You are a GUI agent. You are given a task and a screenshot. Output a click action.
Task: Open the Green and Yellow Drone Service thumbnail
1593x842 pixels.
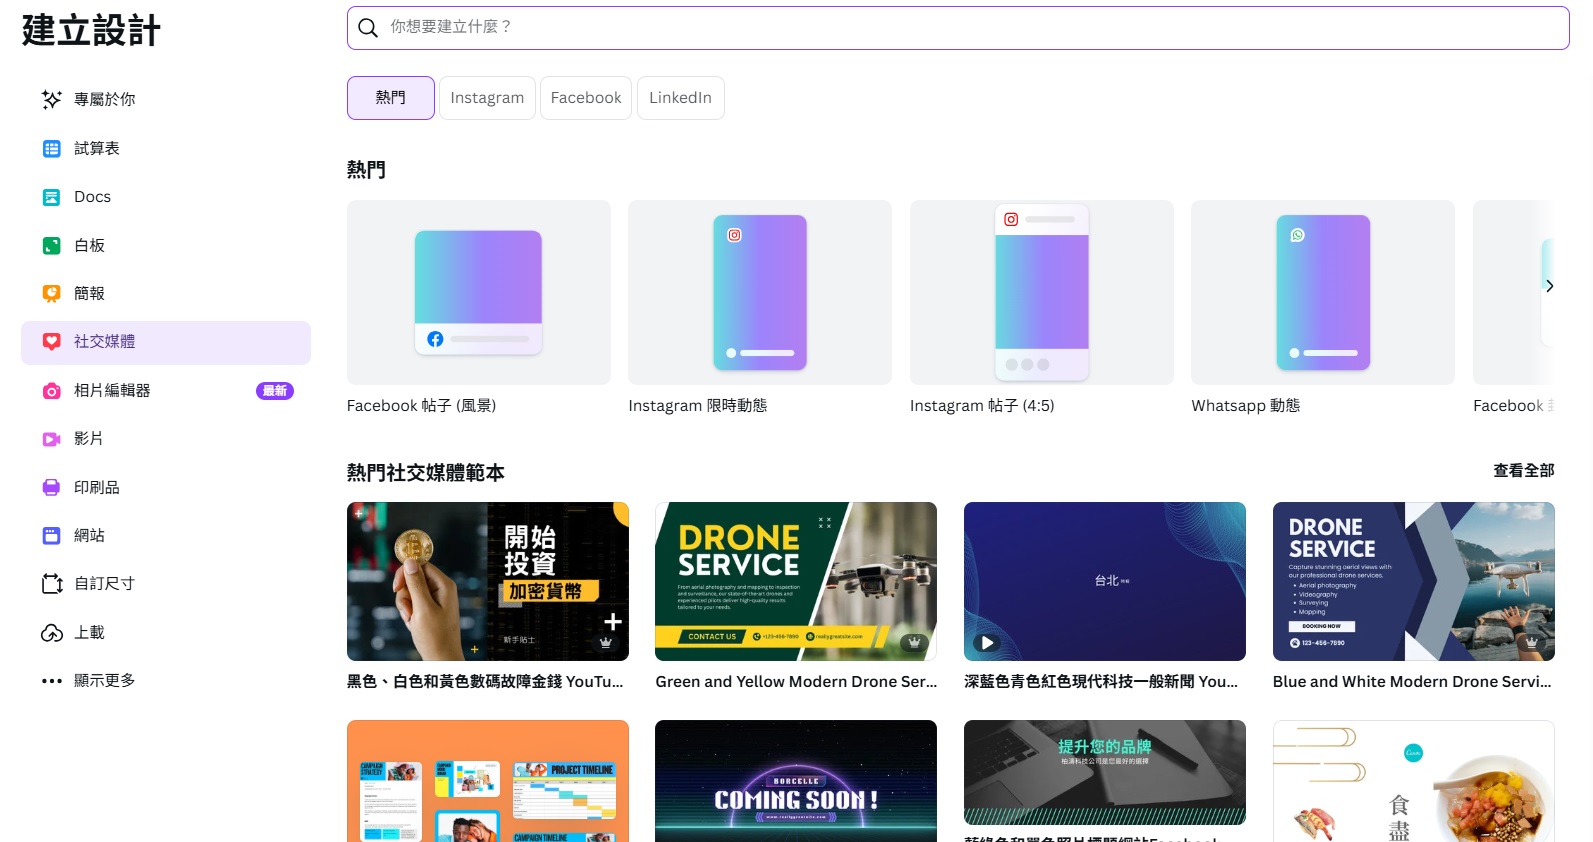click(x=796, y=581)
